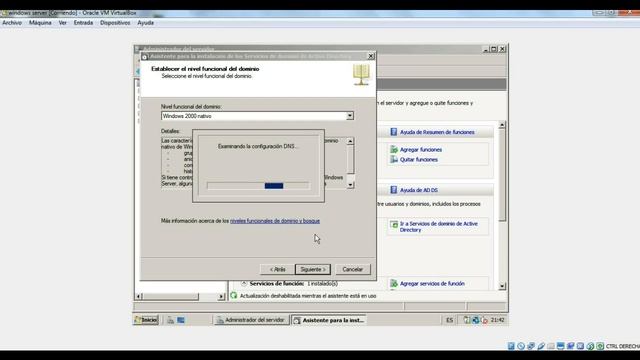Click the Server Manager quick launch icon
This screenshot has width=640, height=360.
click(171, 320)
